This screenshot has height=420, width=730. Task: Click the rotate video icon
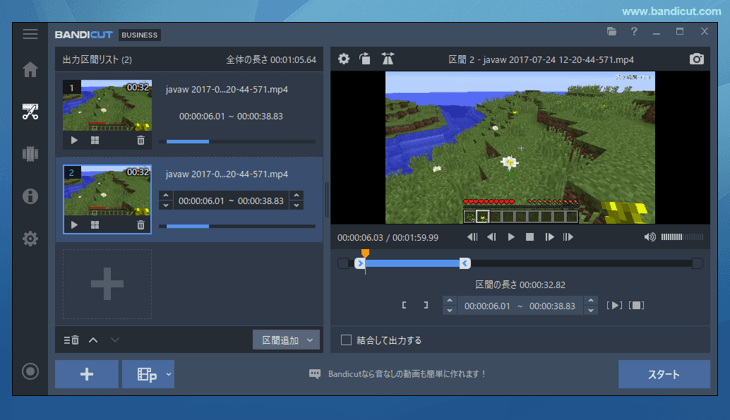tap(365, 59)
